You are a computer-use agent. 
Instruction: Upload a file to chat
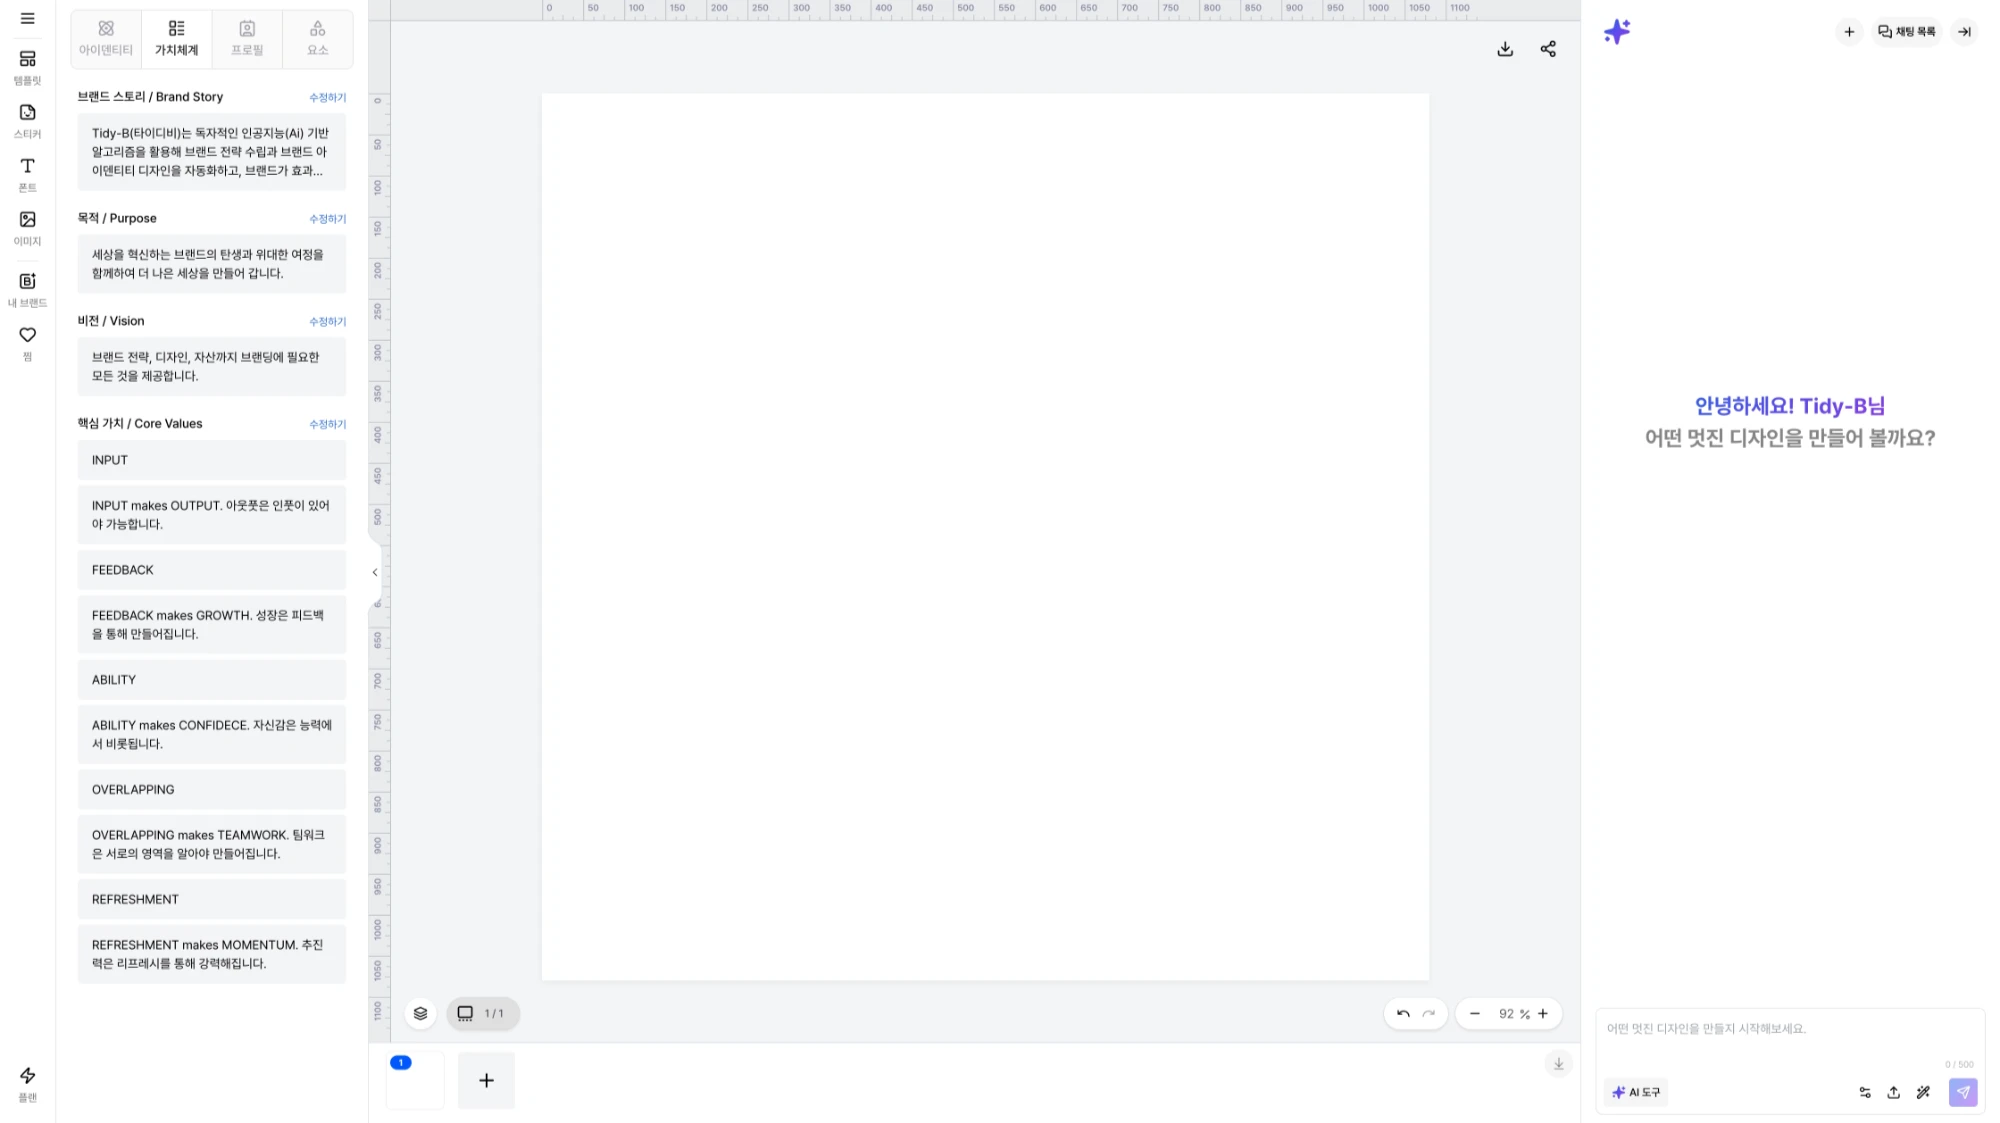pyautogui.click(x=1894, y=1093)
